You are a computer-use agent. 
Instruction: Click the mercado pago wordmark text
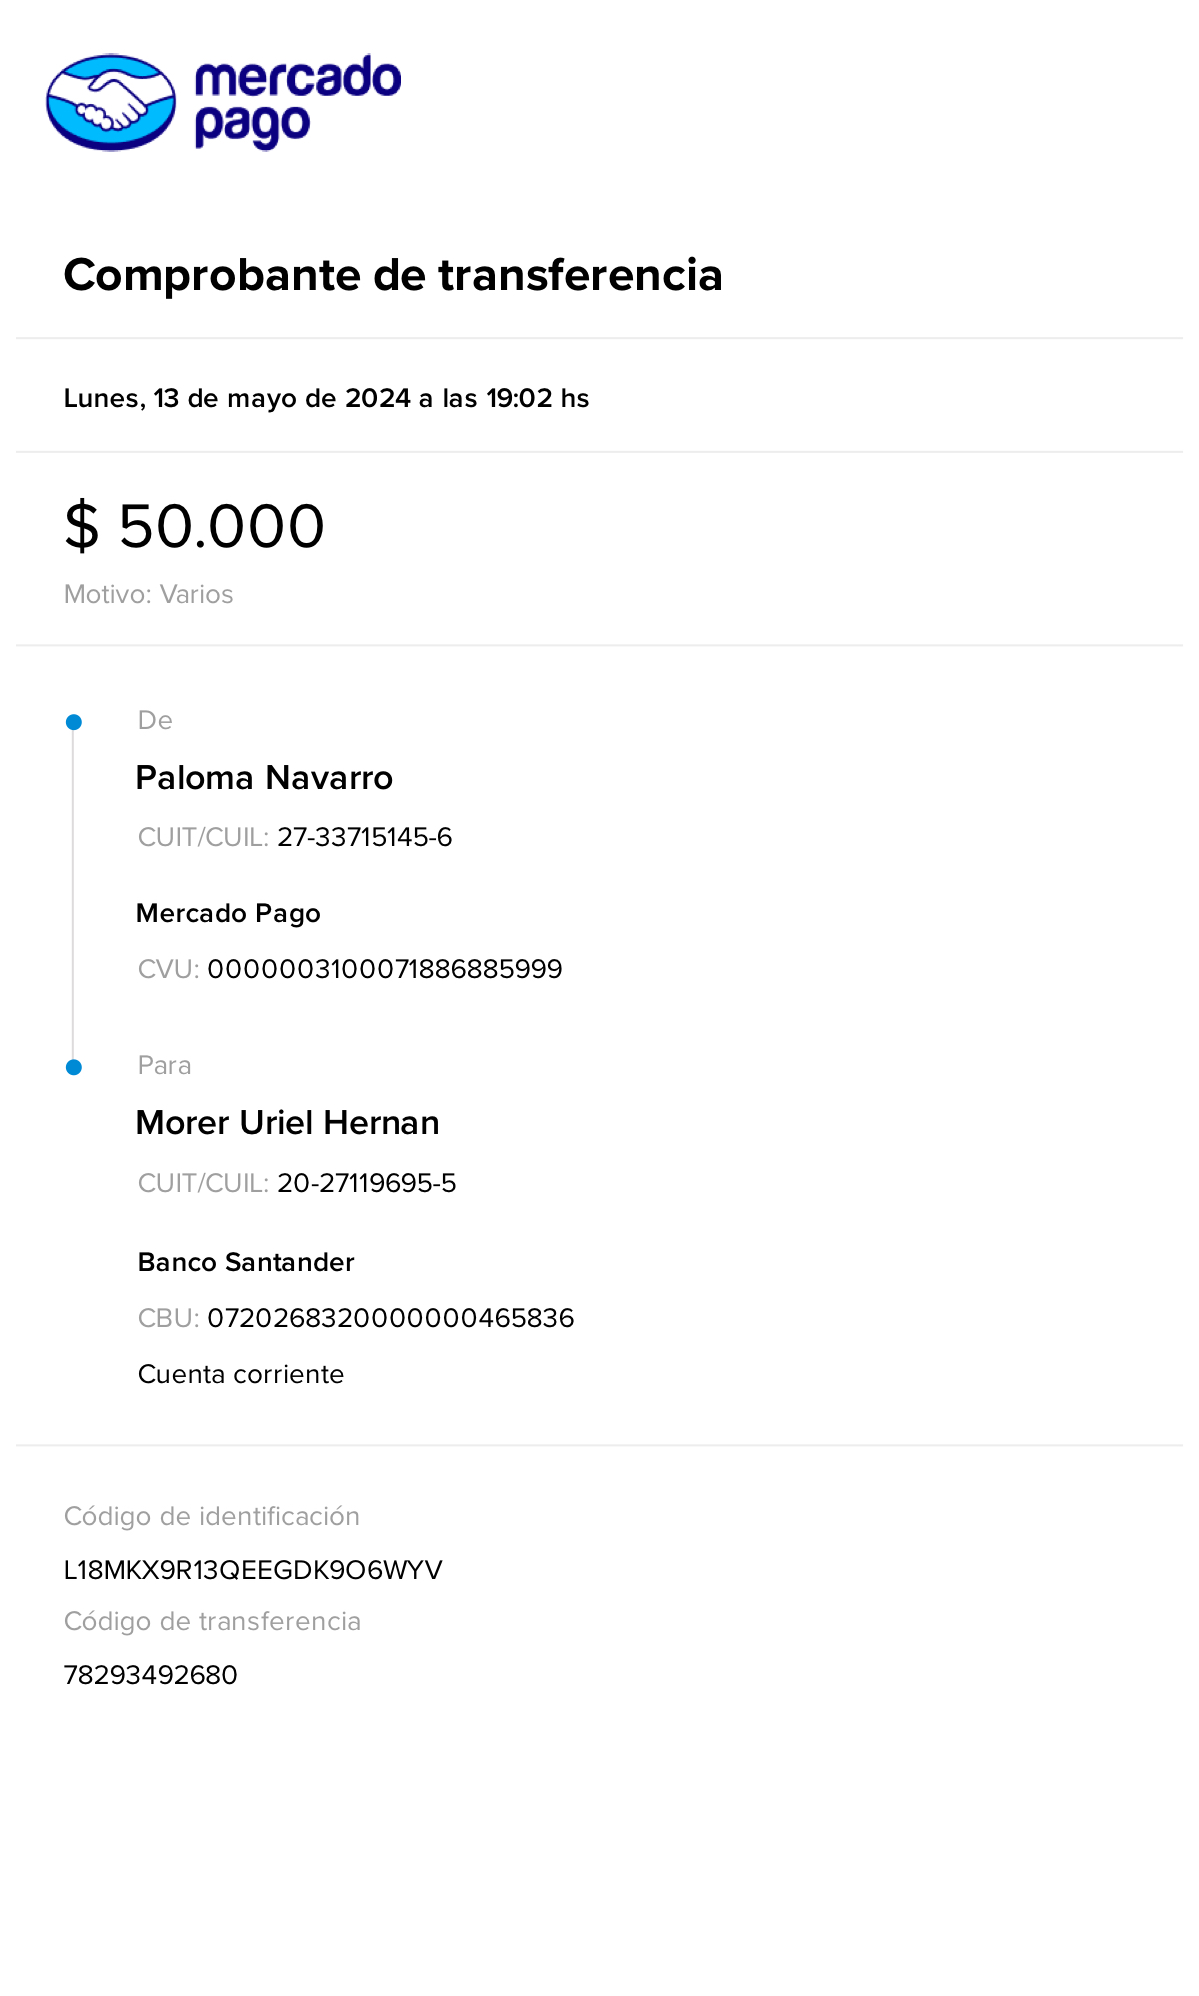[x=297, y=101]
